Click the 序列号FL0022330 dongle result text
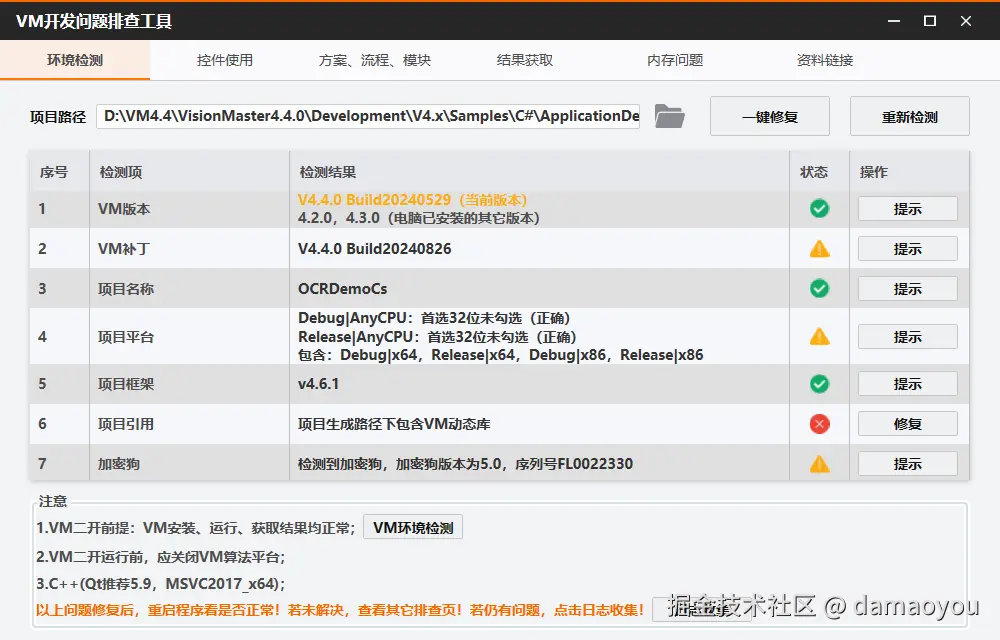The width and height of the screenshot is (1000, 640). tap(574, 464)
